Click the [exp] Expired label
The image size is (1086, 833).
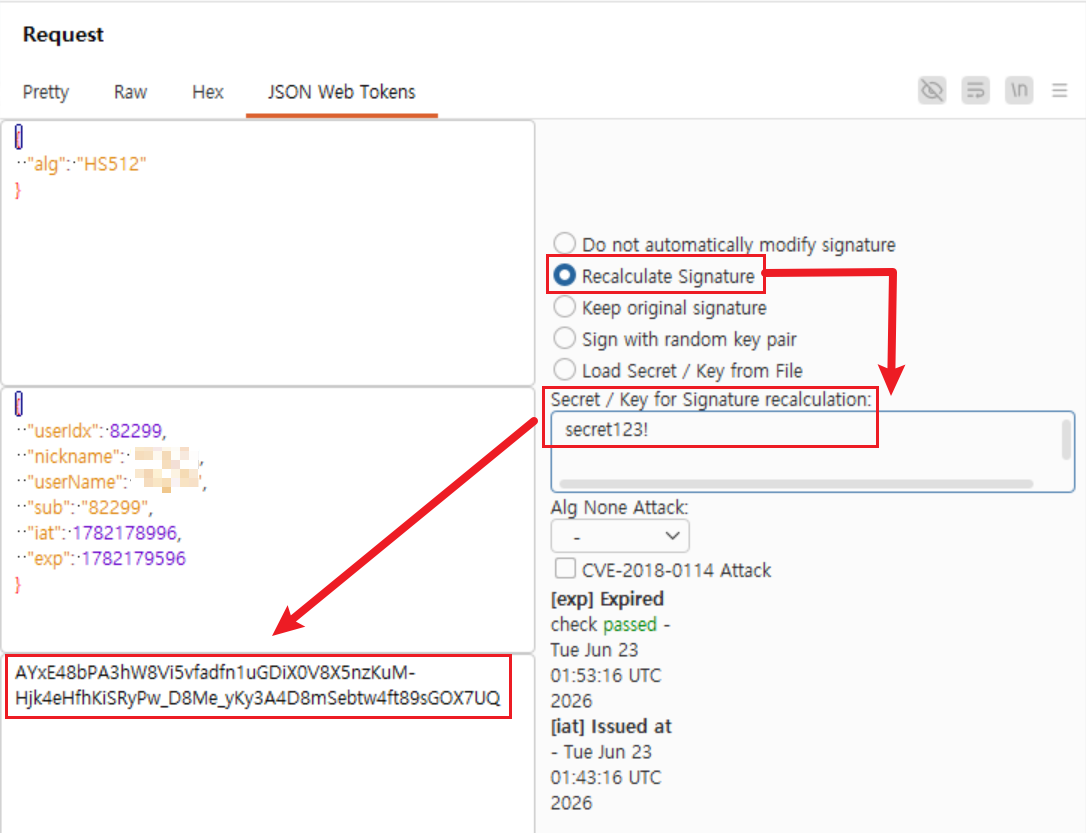click(607, 599)
